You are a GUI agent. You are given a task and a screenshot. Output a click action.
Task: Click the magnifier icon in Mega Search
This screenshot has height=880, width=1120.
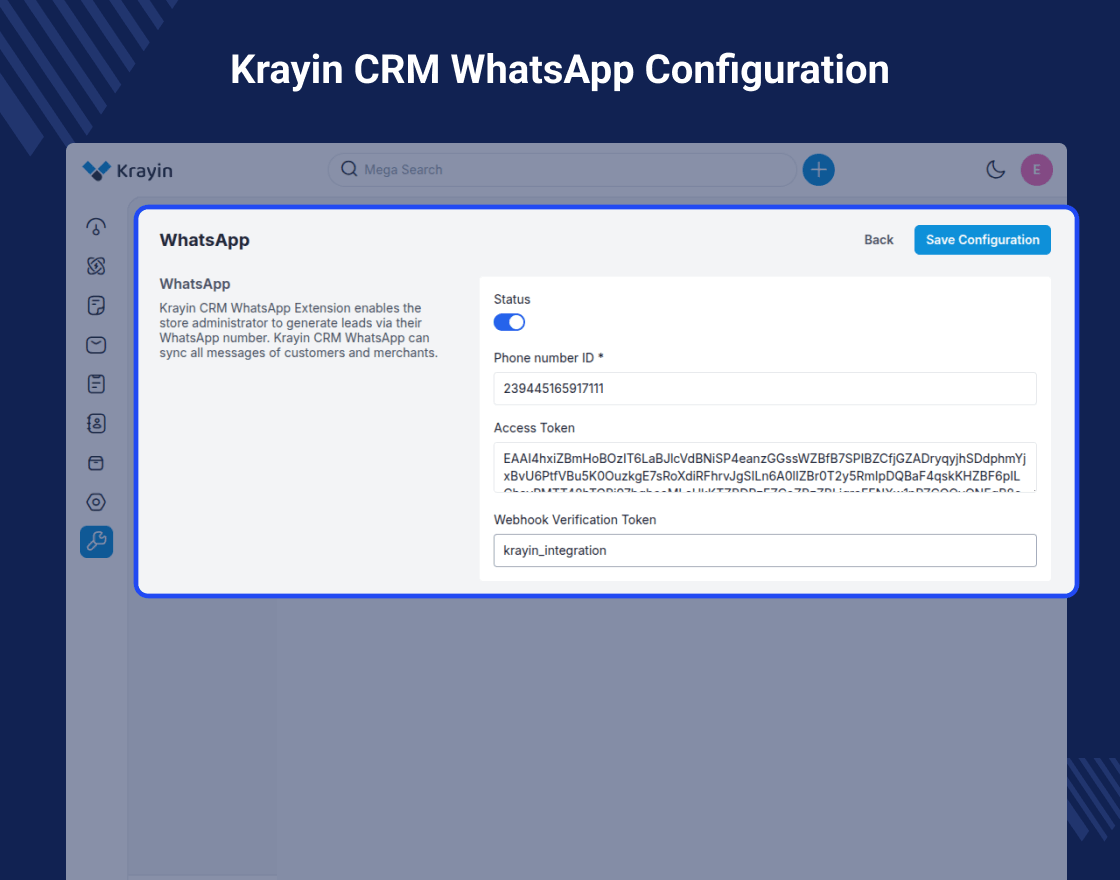click(349, 169)
